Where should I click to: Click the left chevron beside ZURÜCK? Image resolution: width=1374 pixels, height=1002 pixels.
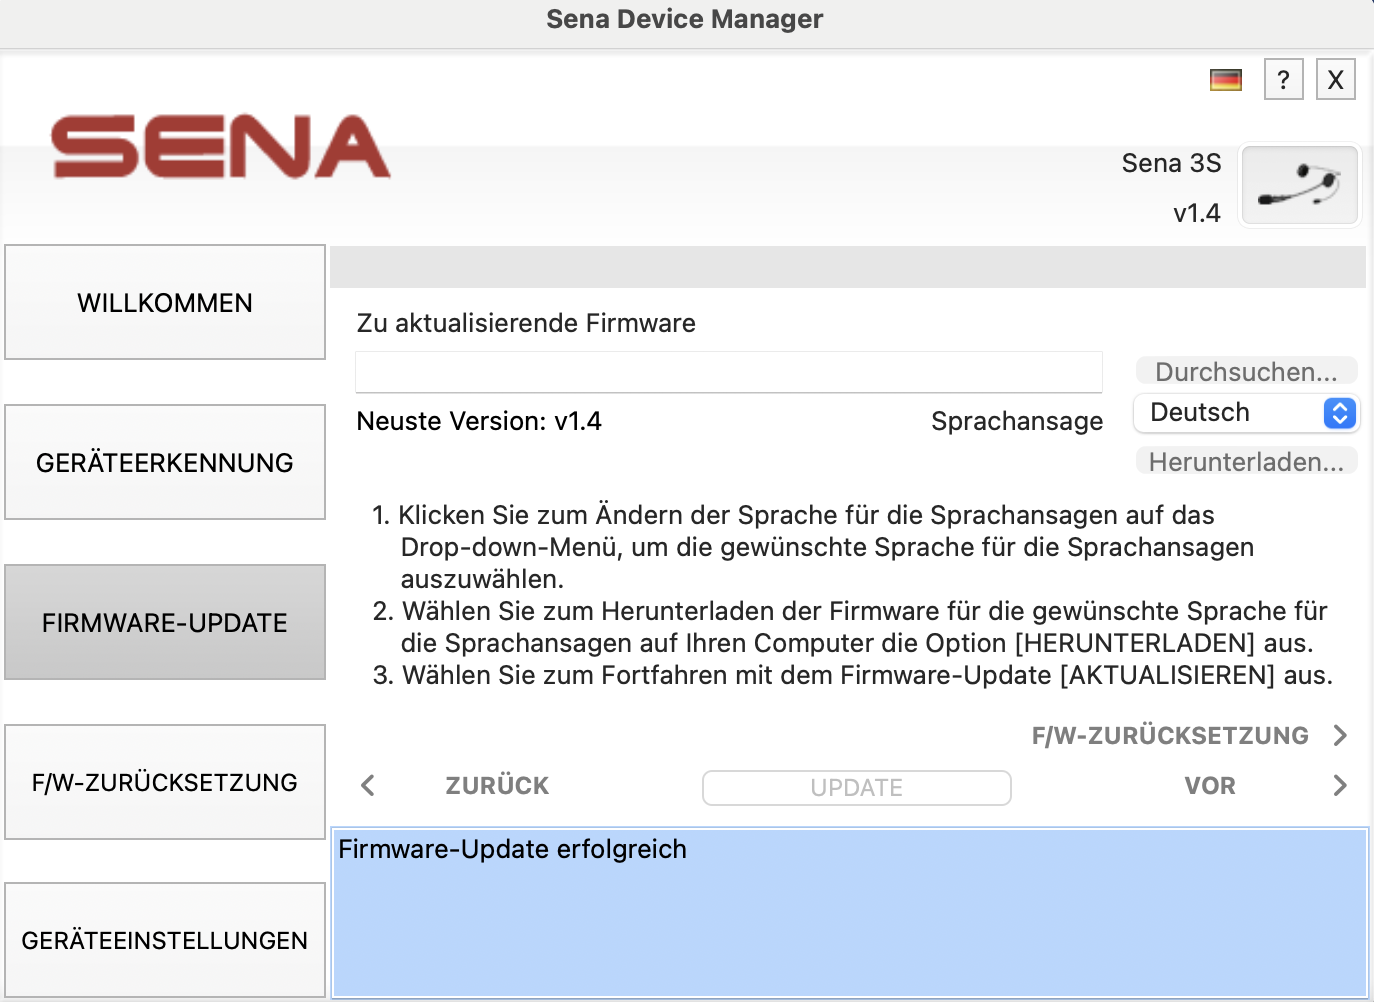[x=368, y=786]
